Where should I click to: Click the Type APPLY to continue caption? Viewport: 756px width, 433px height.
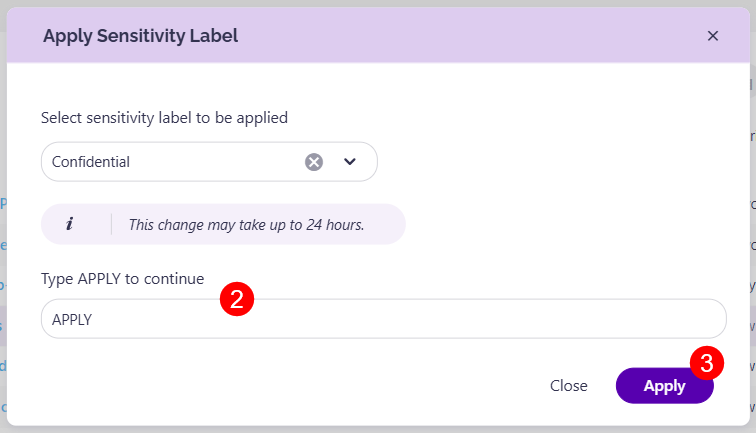[x=123, y=278]
